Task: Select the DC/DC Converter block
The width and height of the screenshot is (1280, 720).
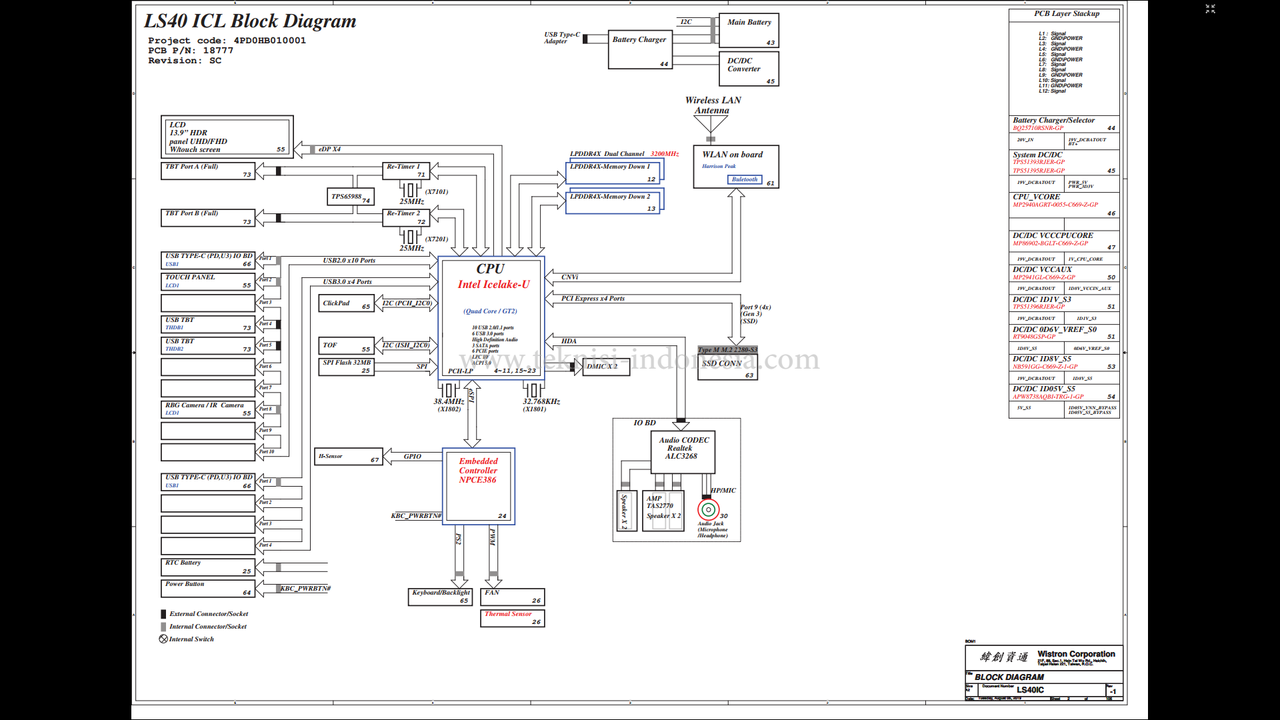Action: tap(749, 69)
